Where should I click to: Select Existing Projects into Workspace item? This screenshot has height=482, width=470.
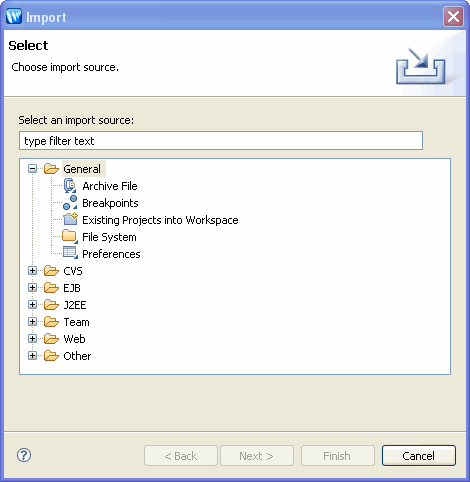coord(160,220)
